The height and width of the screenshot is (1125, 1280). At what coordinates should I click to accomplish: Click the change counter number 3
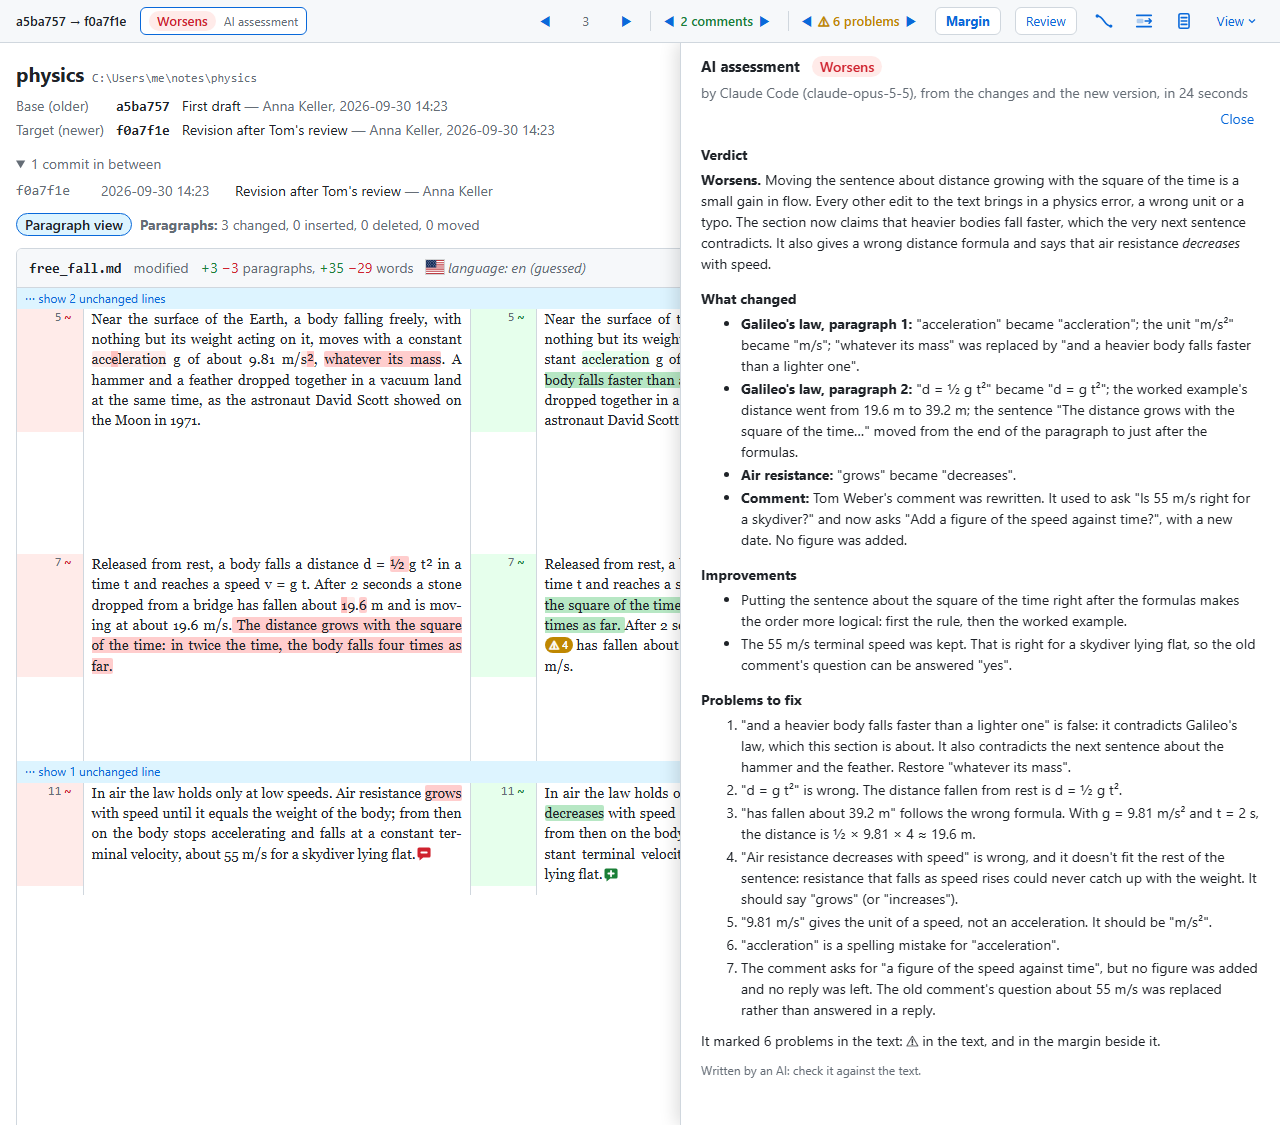pos(586,21)
